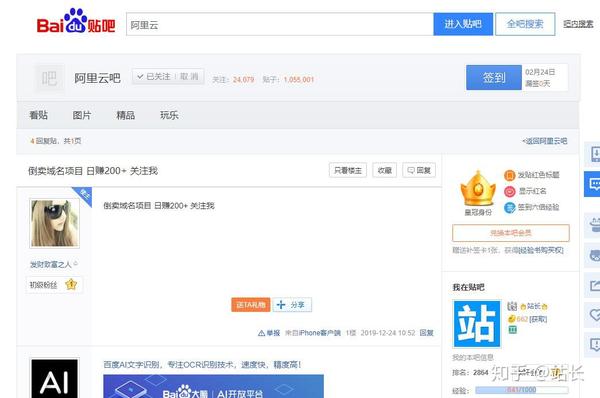Click the small green badge under coins
Viewport: 600px width, 398px height.
click(512, 329)
